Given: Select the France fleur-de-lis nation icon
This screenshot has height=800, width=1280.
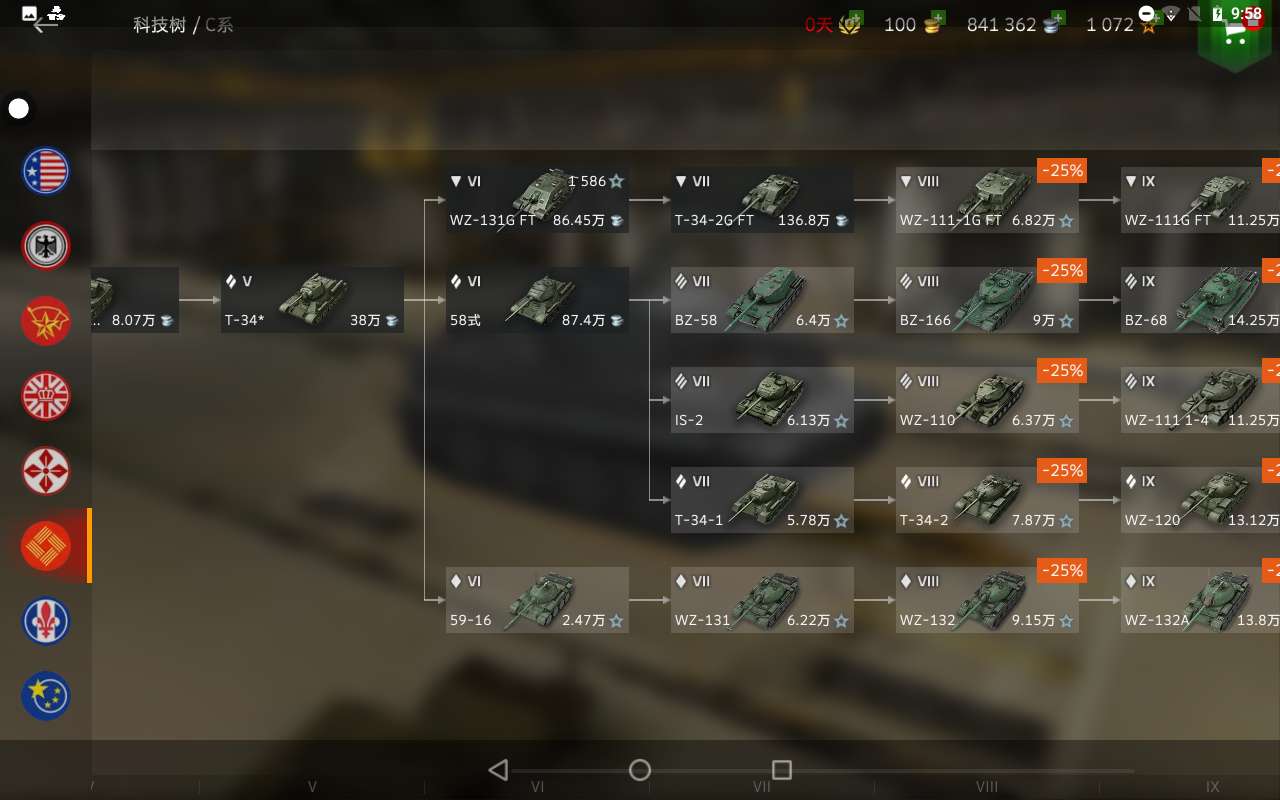Looking at the screenshot, I should coord(46,621).
